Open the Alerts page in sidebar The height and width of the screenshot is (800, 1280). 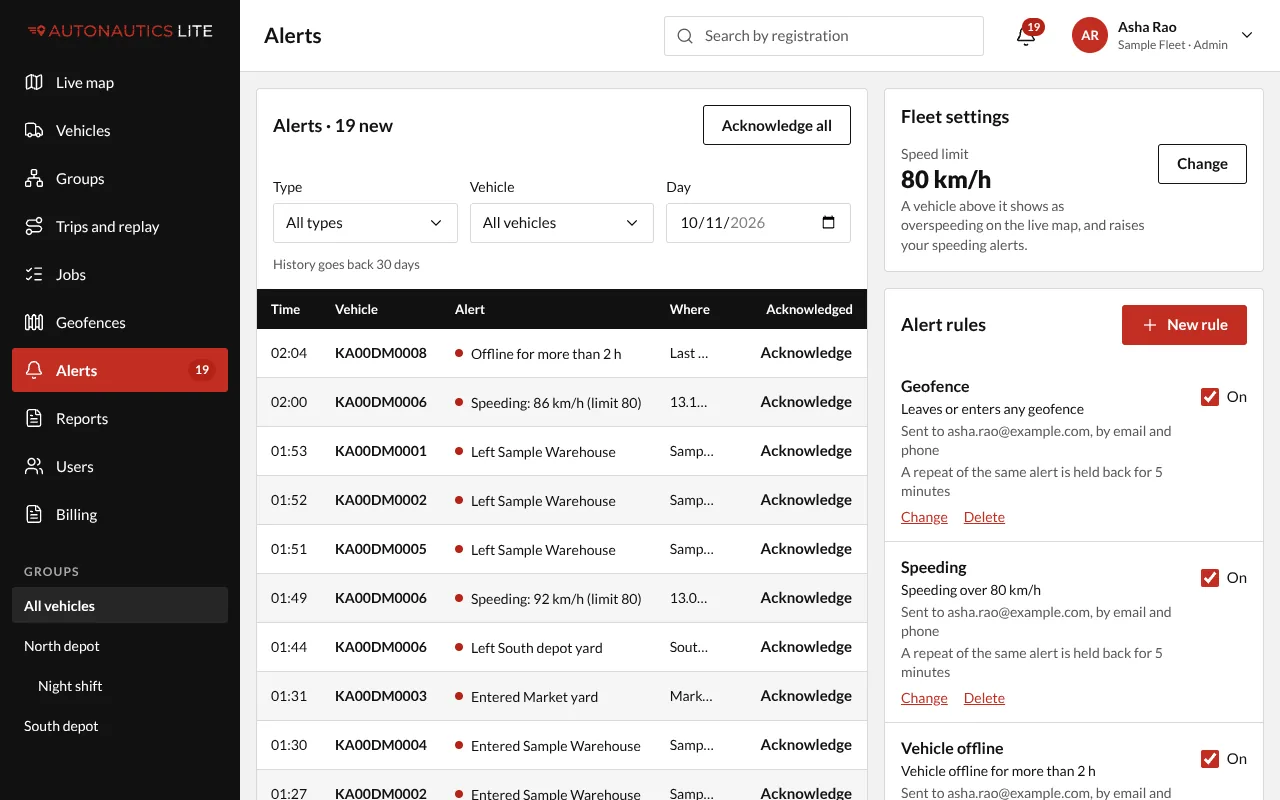click(x=120, y=370)
